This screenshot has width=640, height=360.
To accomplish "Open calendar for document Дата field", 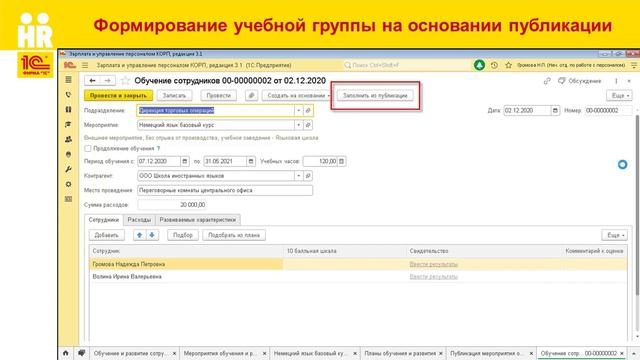I will (555, 111).
